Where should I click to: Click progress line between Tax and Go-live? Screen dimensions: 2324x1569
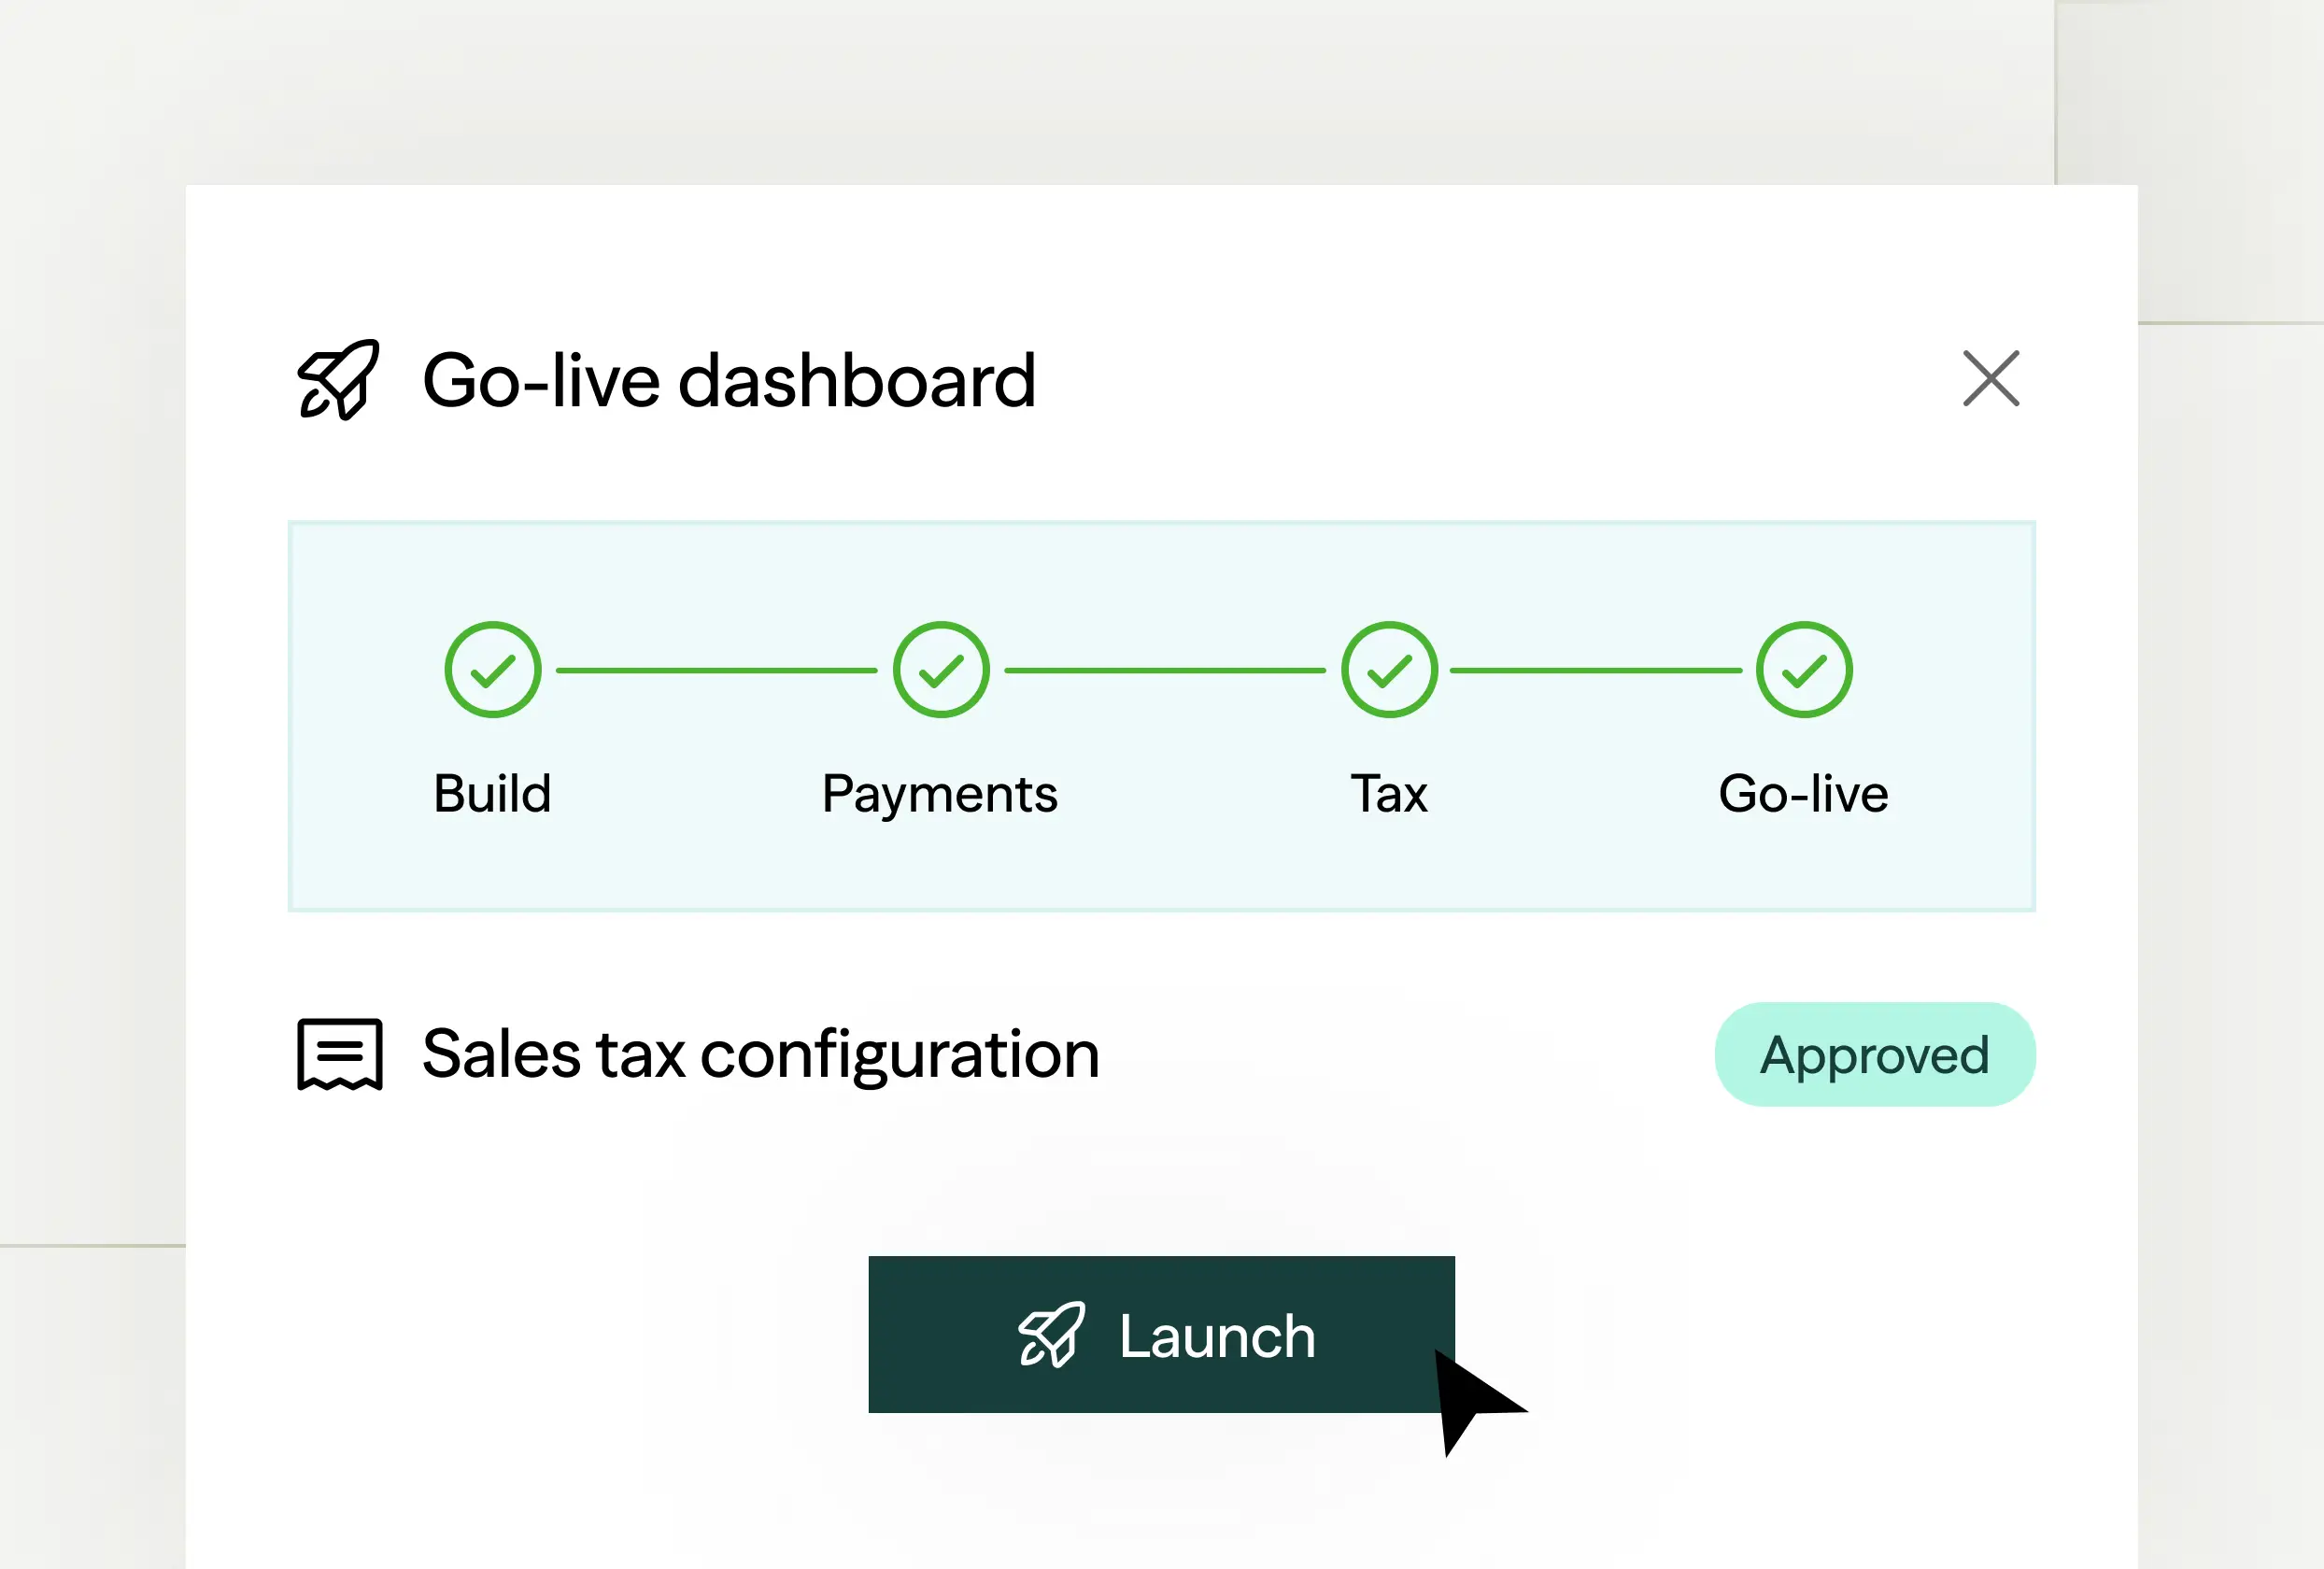point(1596,670)
